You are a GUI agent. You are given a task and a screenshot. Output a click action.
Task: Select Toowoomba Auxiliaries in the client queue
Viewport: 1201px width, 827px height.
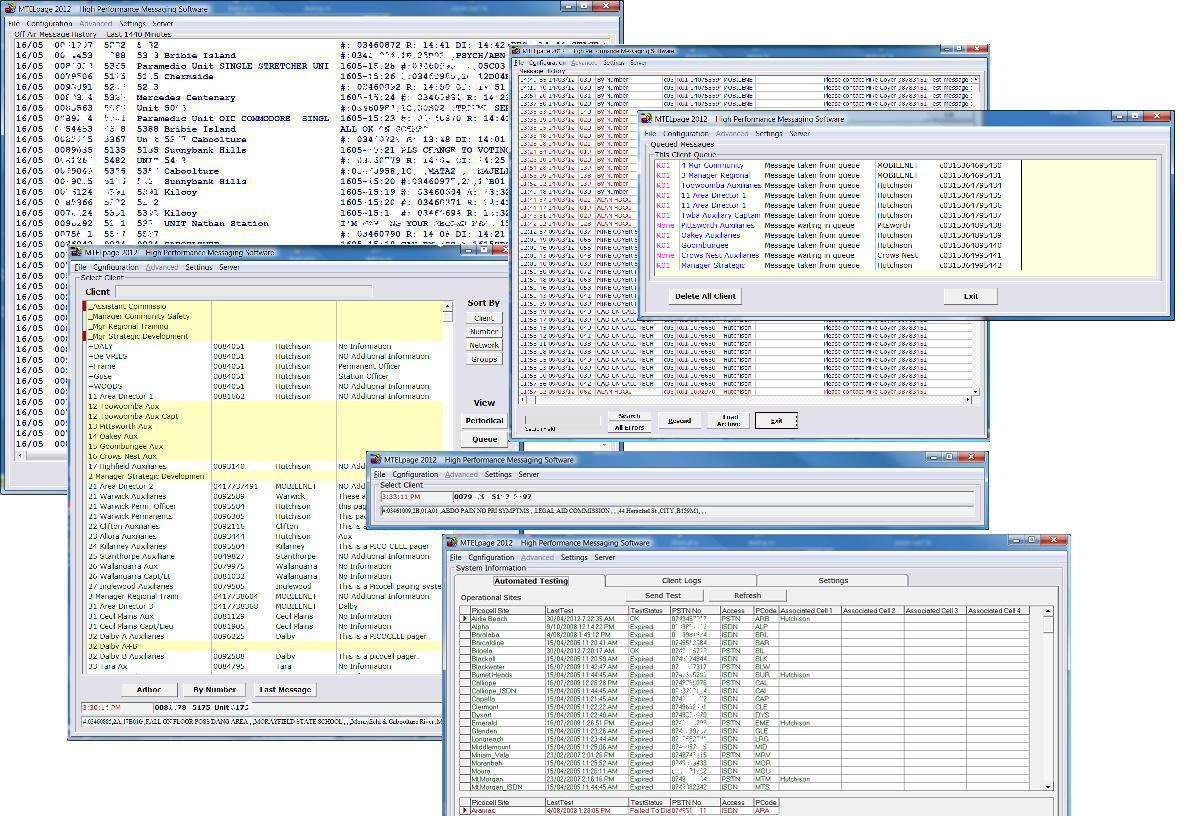[x=720, y=185]
